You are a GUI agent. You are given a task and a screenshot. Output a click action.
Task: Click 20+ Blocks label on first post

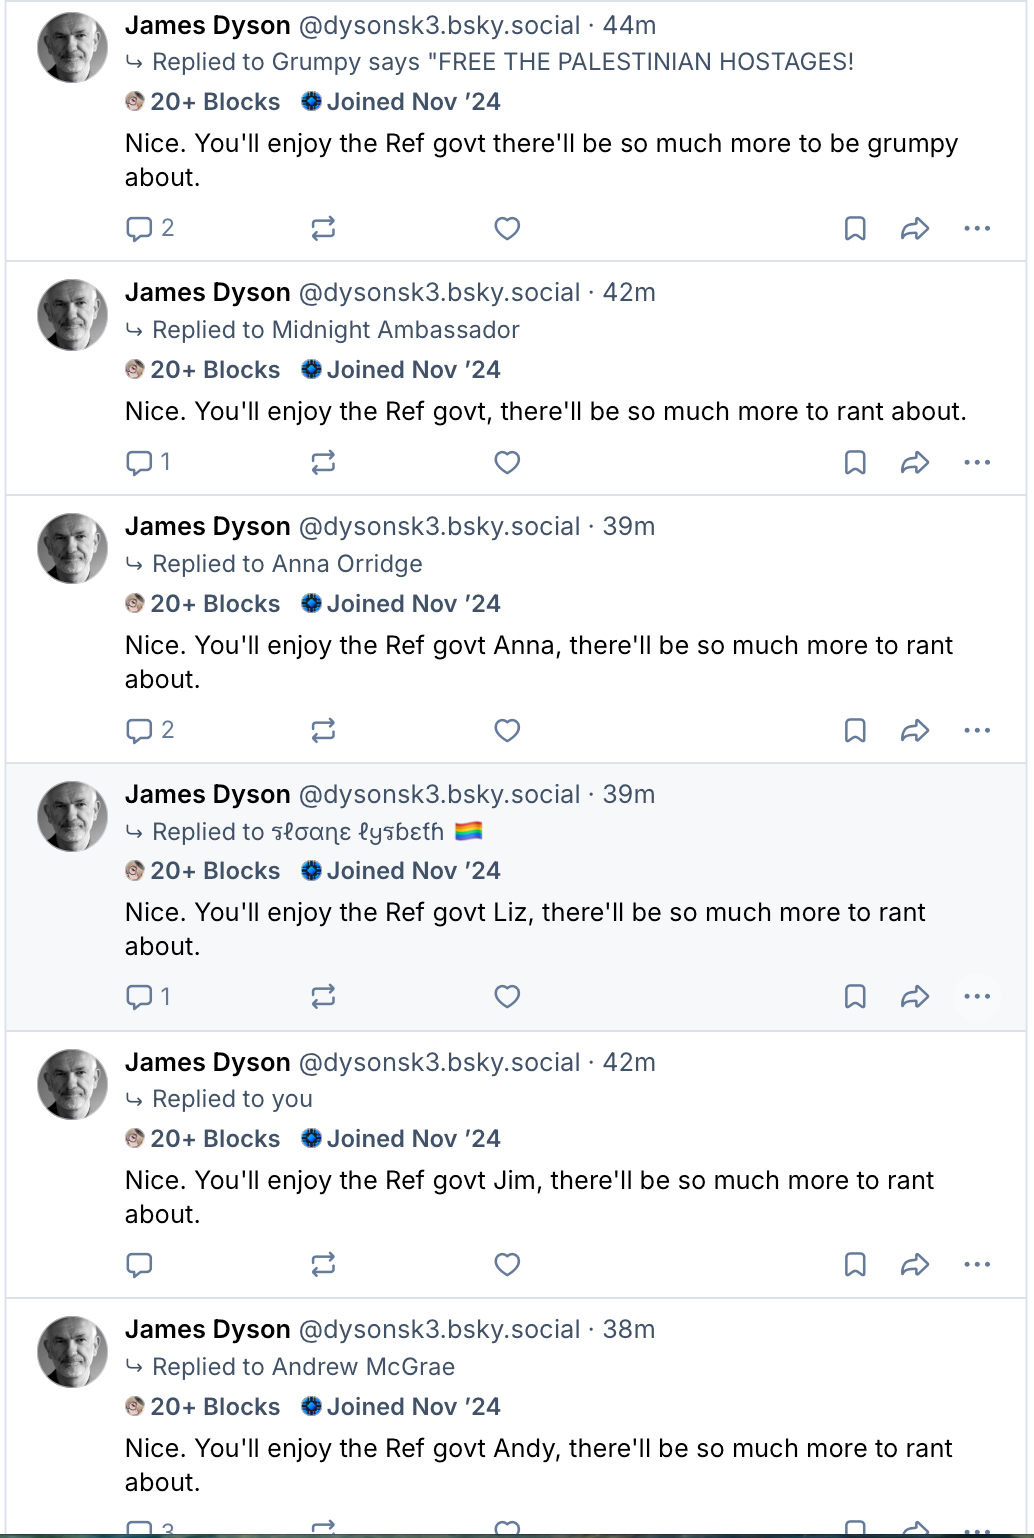[x=203, y=102]
